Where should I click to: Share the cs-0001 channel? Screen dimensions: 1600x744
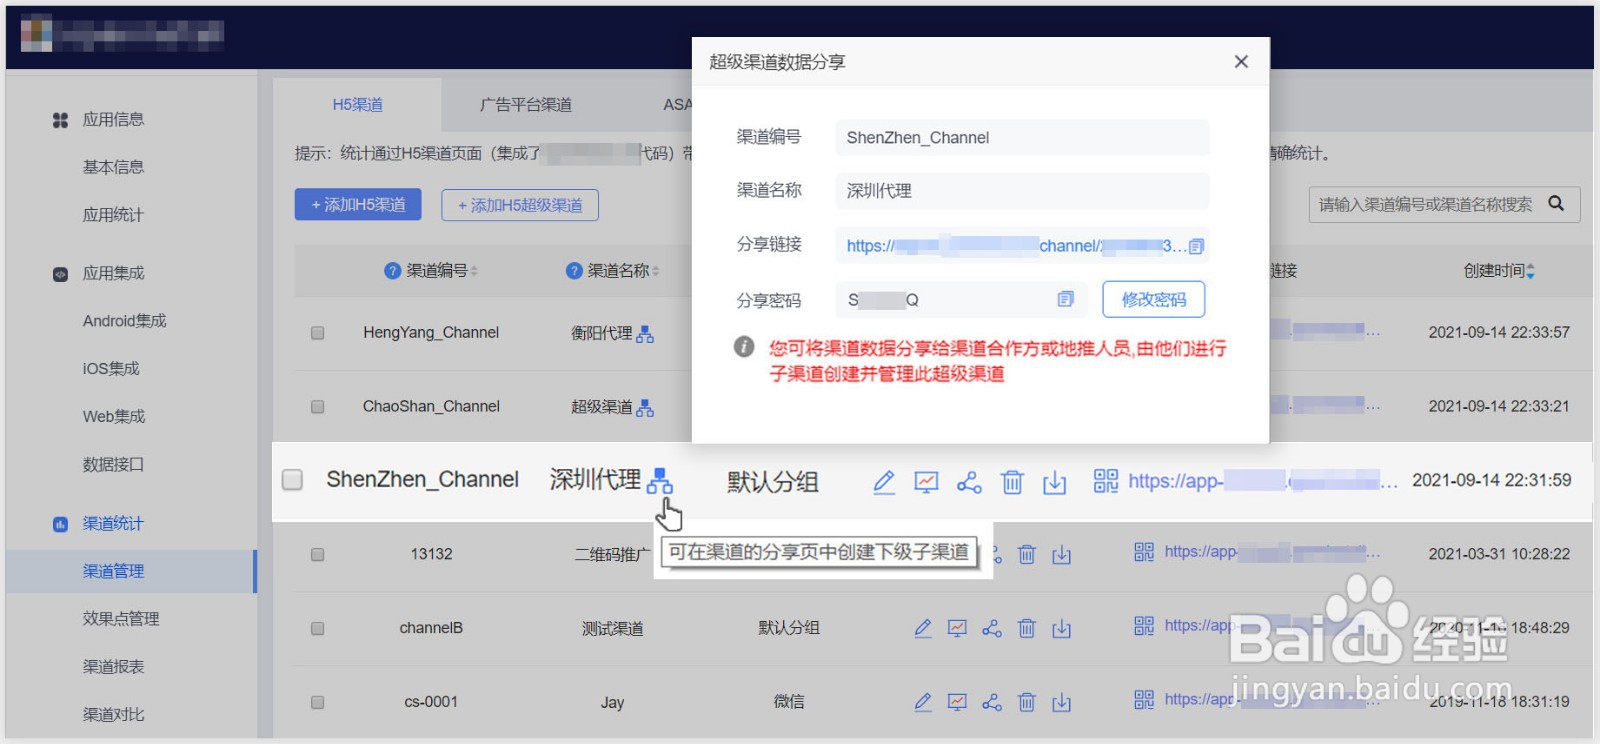(992, 703)
